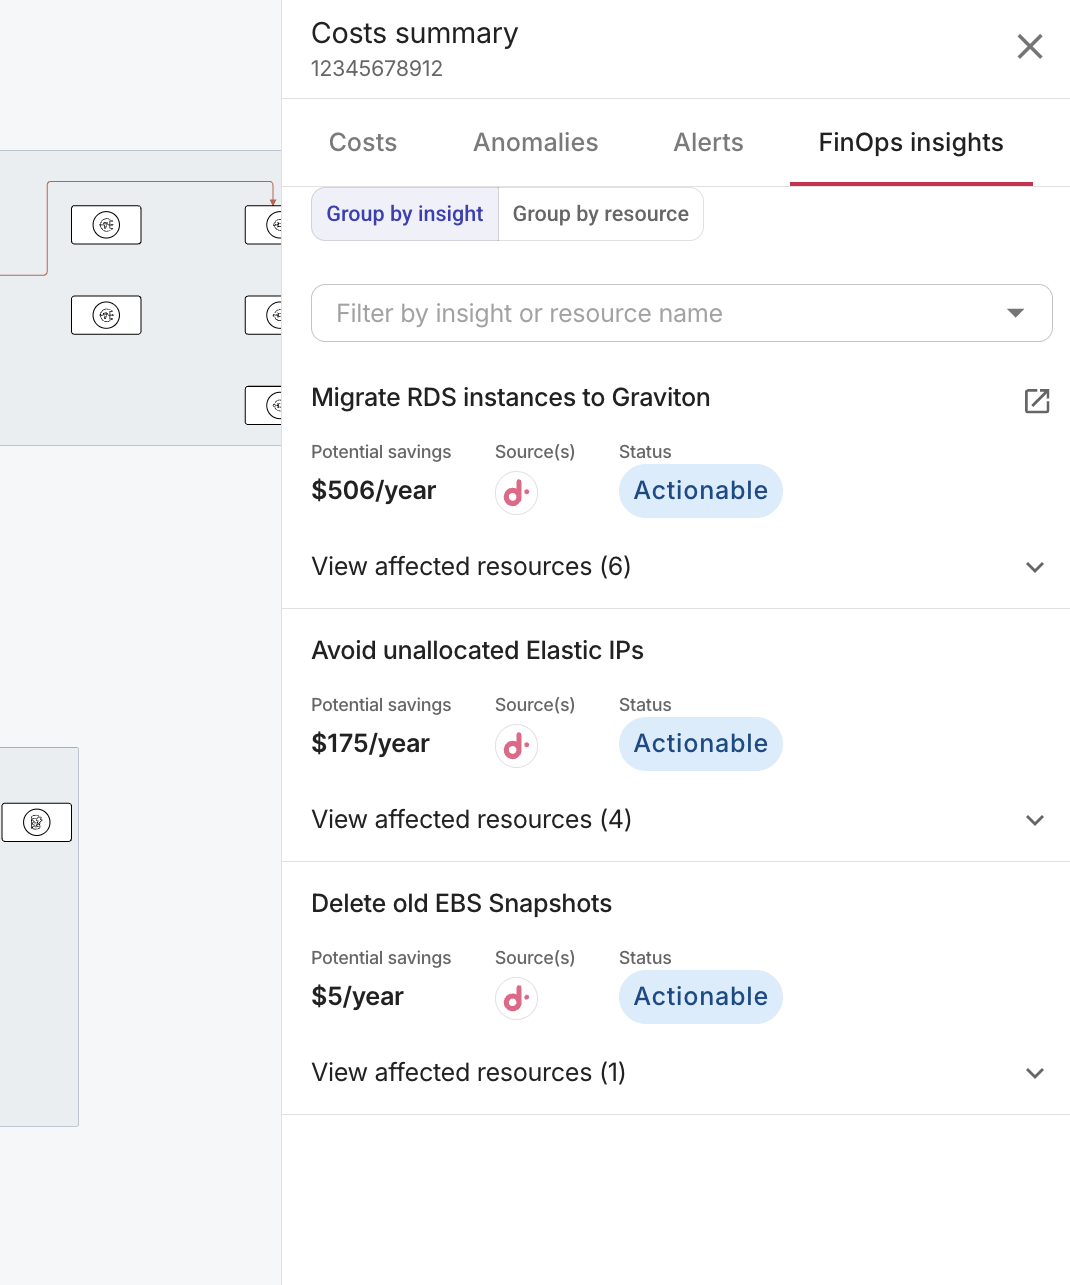Select the lone node icon in the lower diagram box
Image resolution: width=1070 pixels, height=1285 pixels.
(37, 822)
